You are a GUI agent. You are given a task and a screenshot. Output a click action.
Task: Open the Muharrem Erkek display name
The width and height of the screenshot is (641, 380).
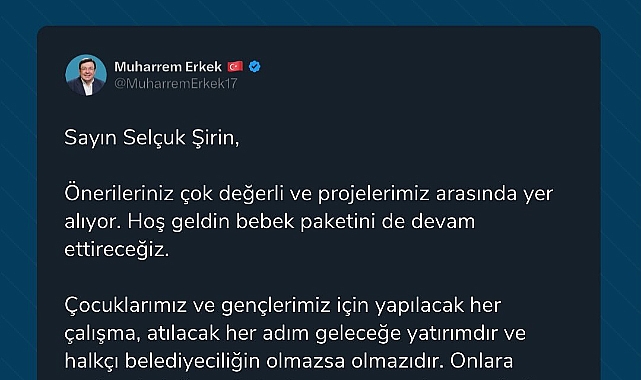coord(168,67)
